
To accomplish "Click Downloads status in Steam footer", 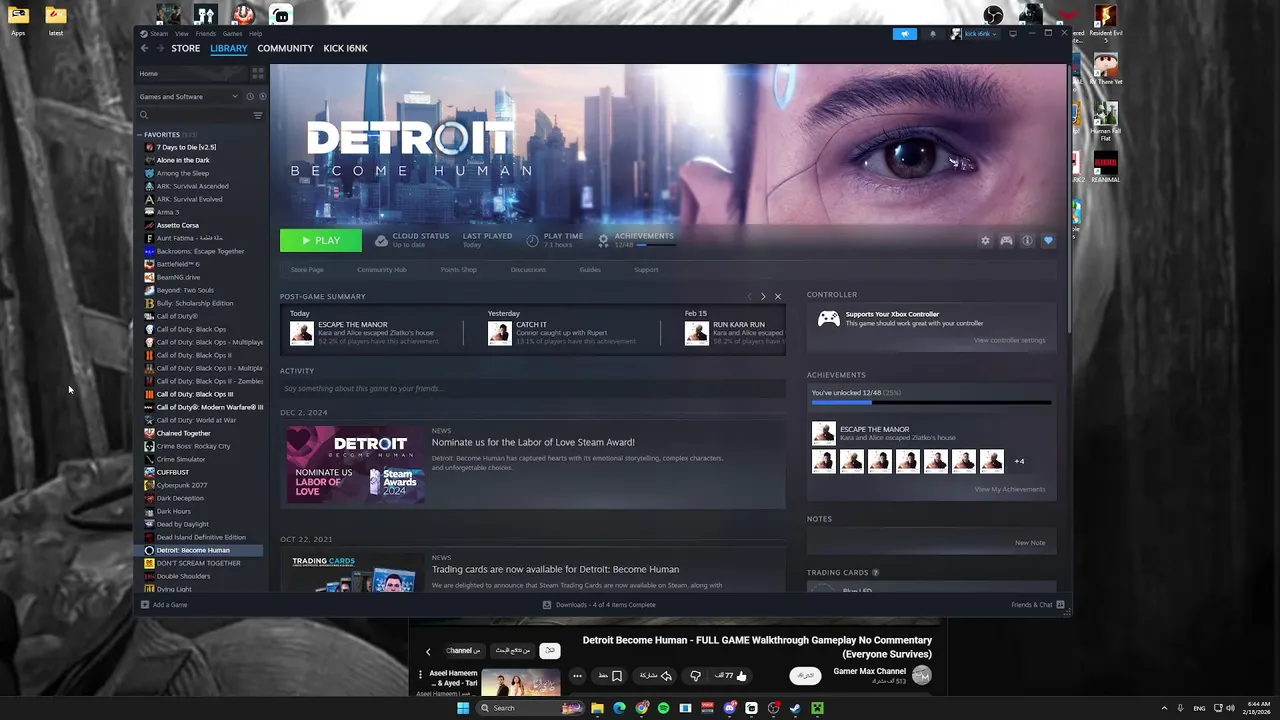I will point(599,605).
